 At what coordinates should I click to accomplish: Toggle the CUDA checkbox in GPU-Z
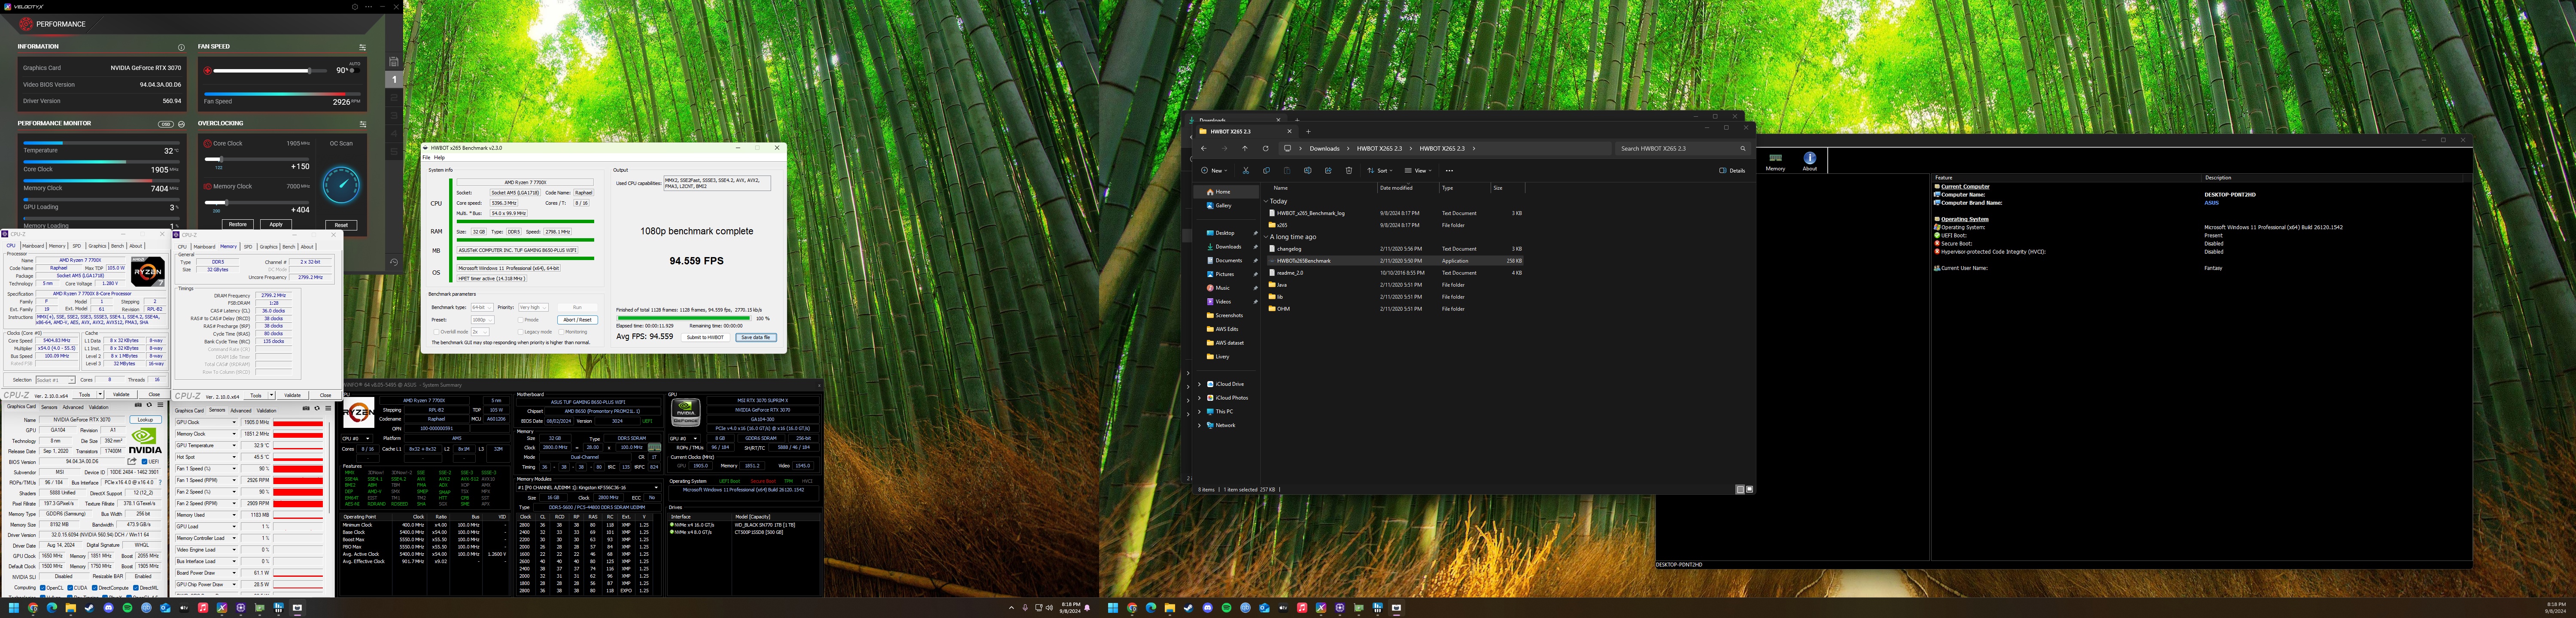(x=70, y=589)
